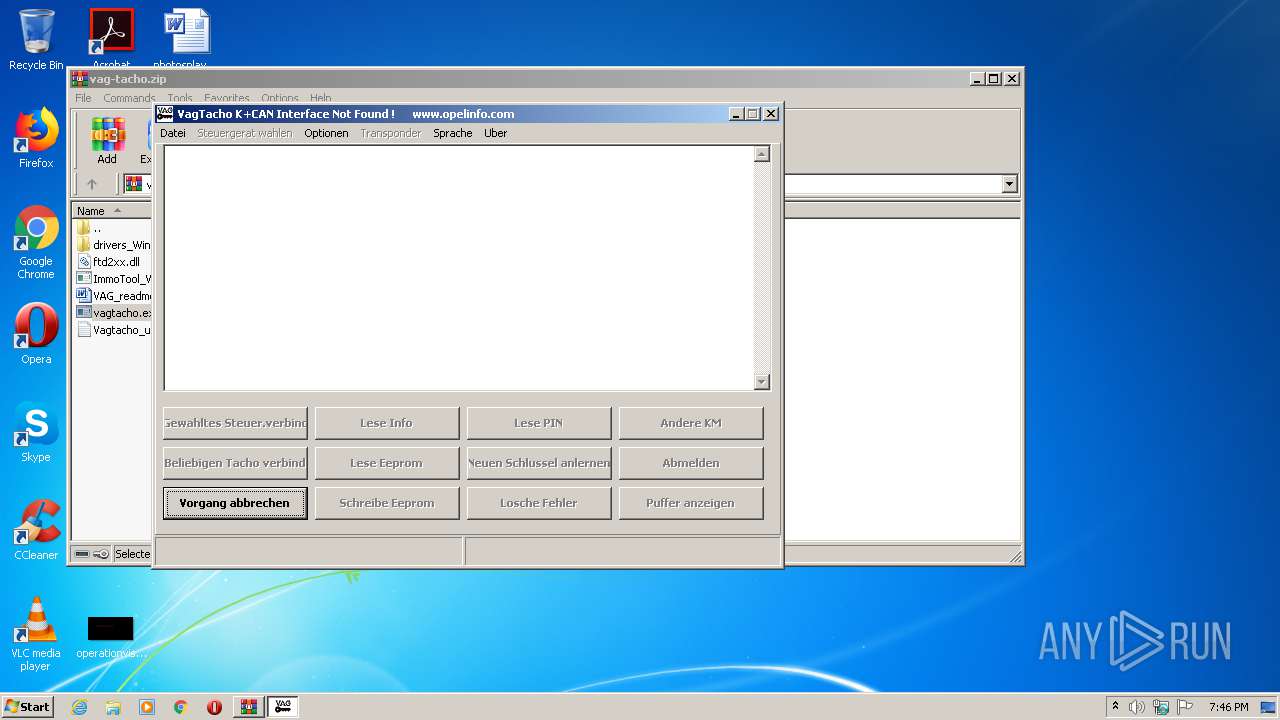This screenshot has width=1280, height=720.
Task: Click the volume speaker tray icon
Action: coord(1137,707)
